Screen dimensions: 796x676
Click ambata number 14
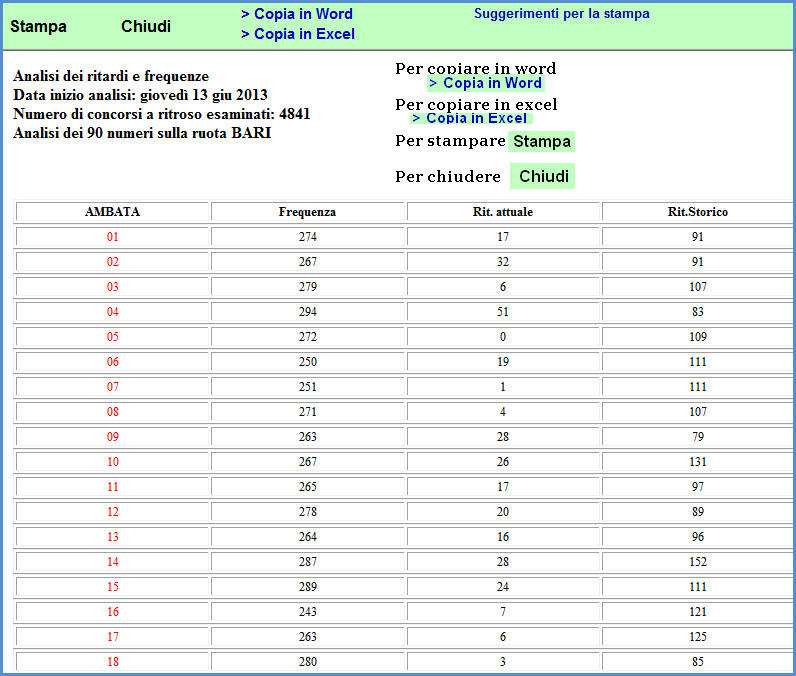113,562
